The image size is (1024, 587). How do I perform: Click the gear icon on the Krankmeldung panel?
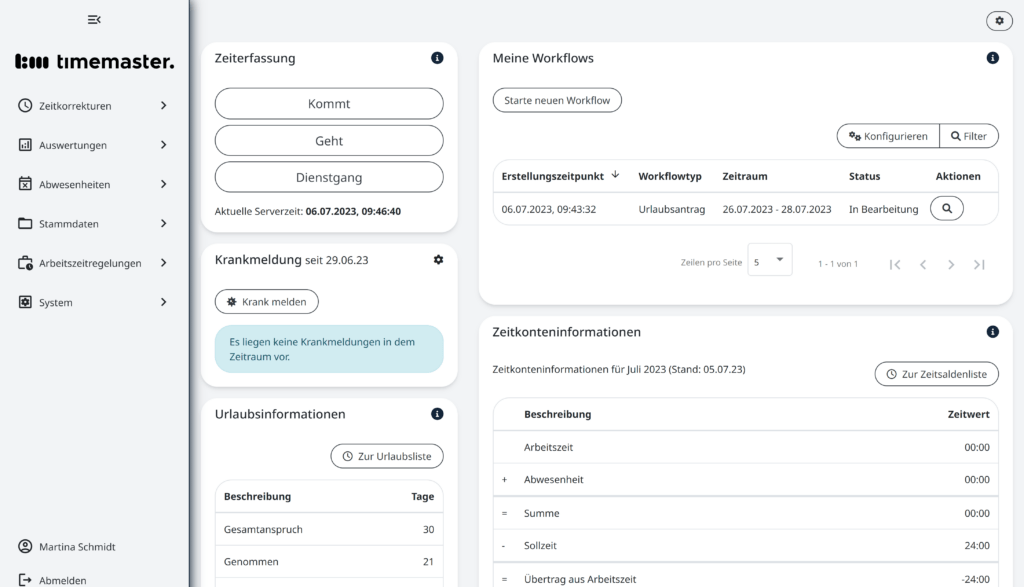[x=437, y=259]
